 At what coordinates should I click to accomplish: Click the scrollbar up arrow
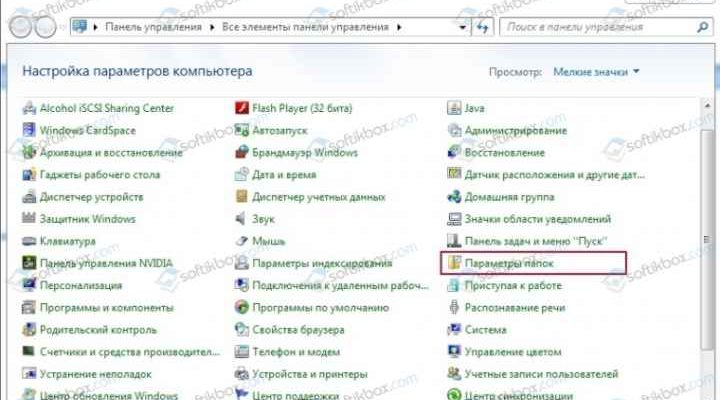[x=707, y=106]
